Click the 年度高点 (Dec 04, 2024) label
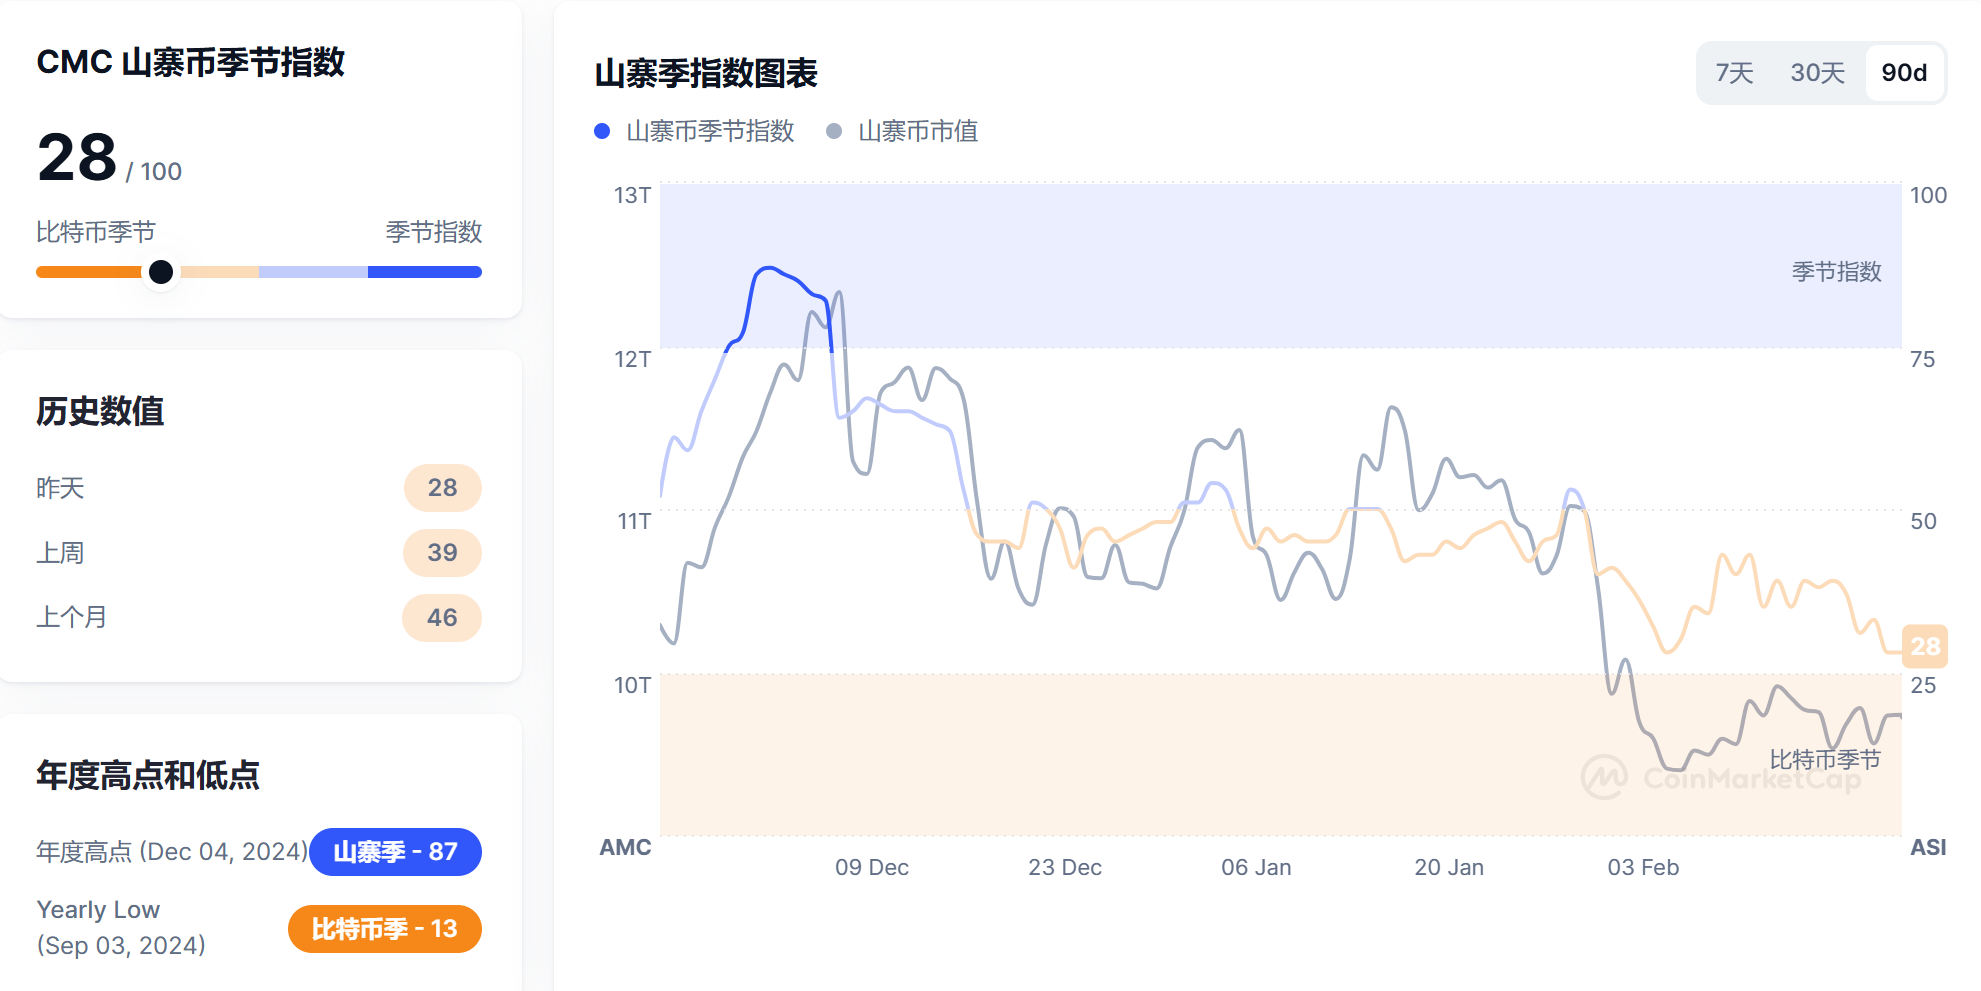The image size is (1981, 991). (170, 851)
